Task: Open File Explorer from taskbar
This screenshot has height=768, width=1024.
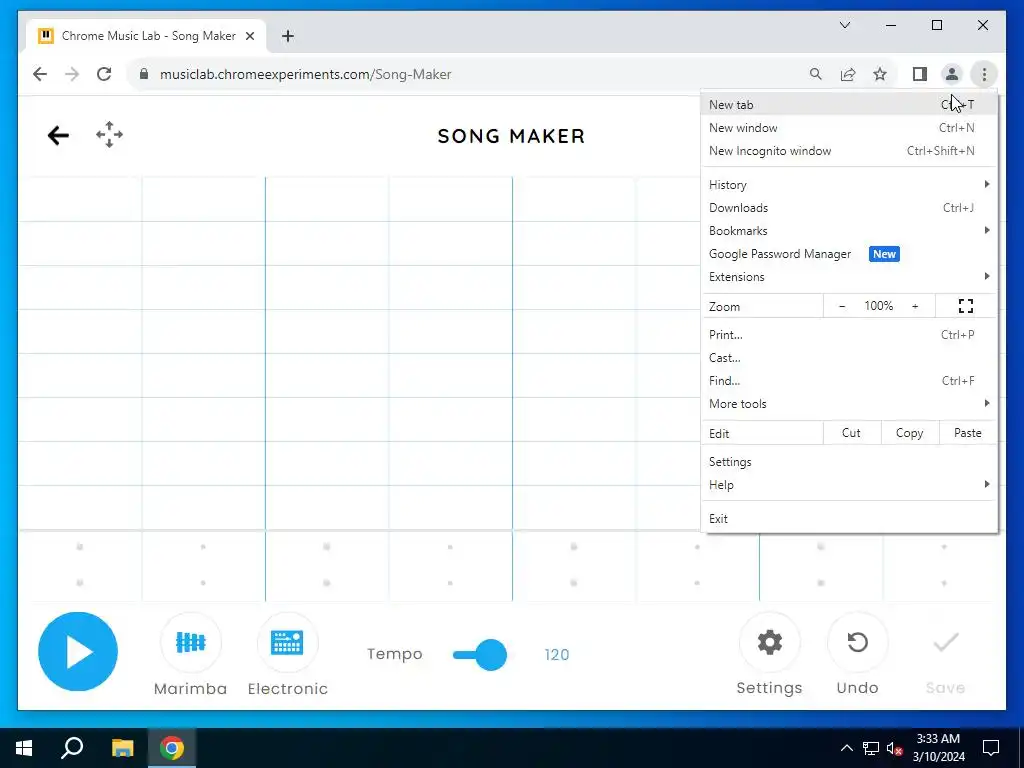Action: (x=122, y=748)
